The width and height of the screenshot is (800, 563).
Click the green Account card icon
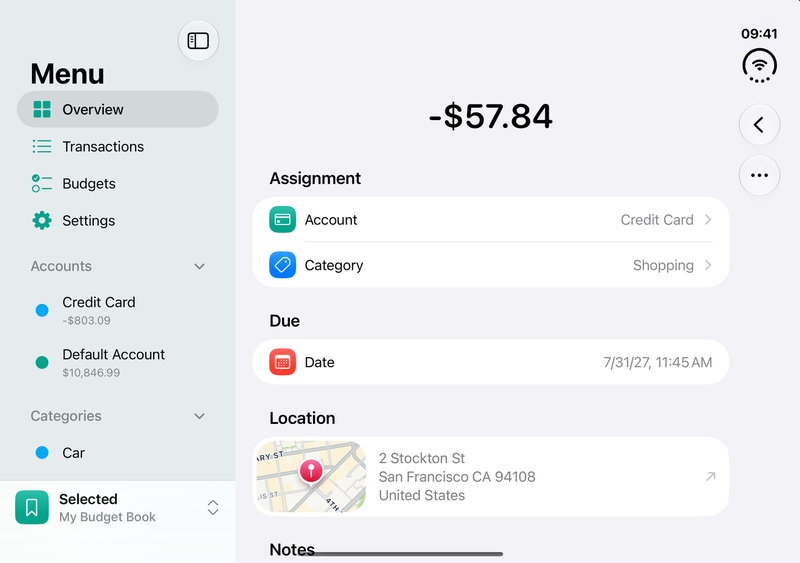pos(283,219)
